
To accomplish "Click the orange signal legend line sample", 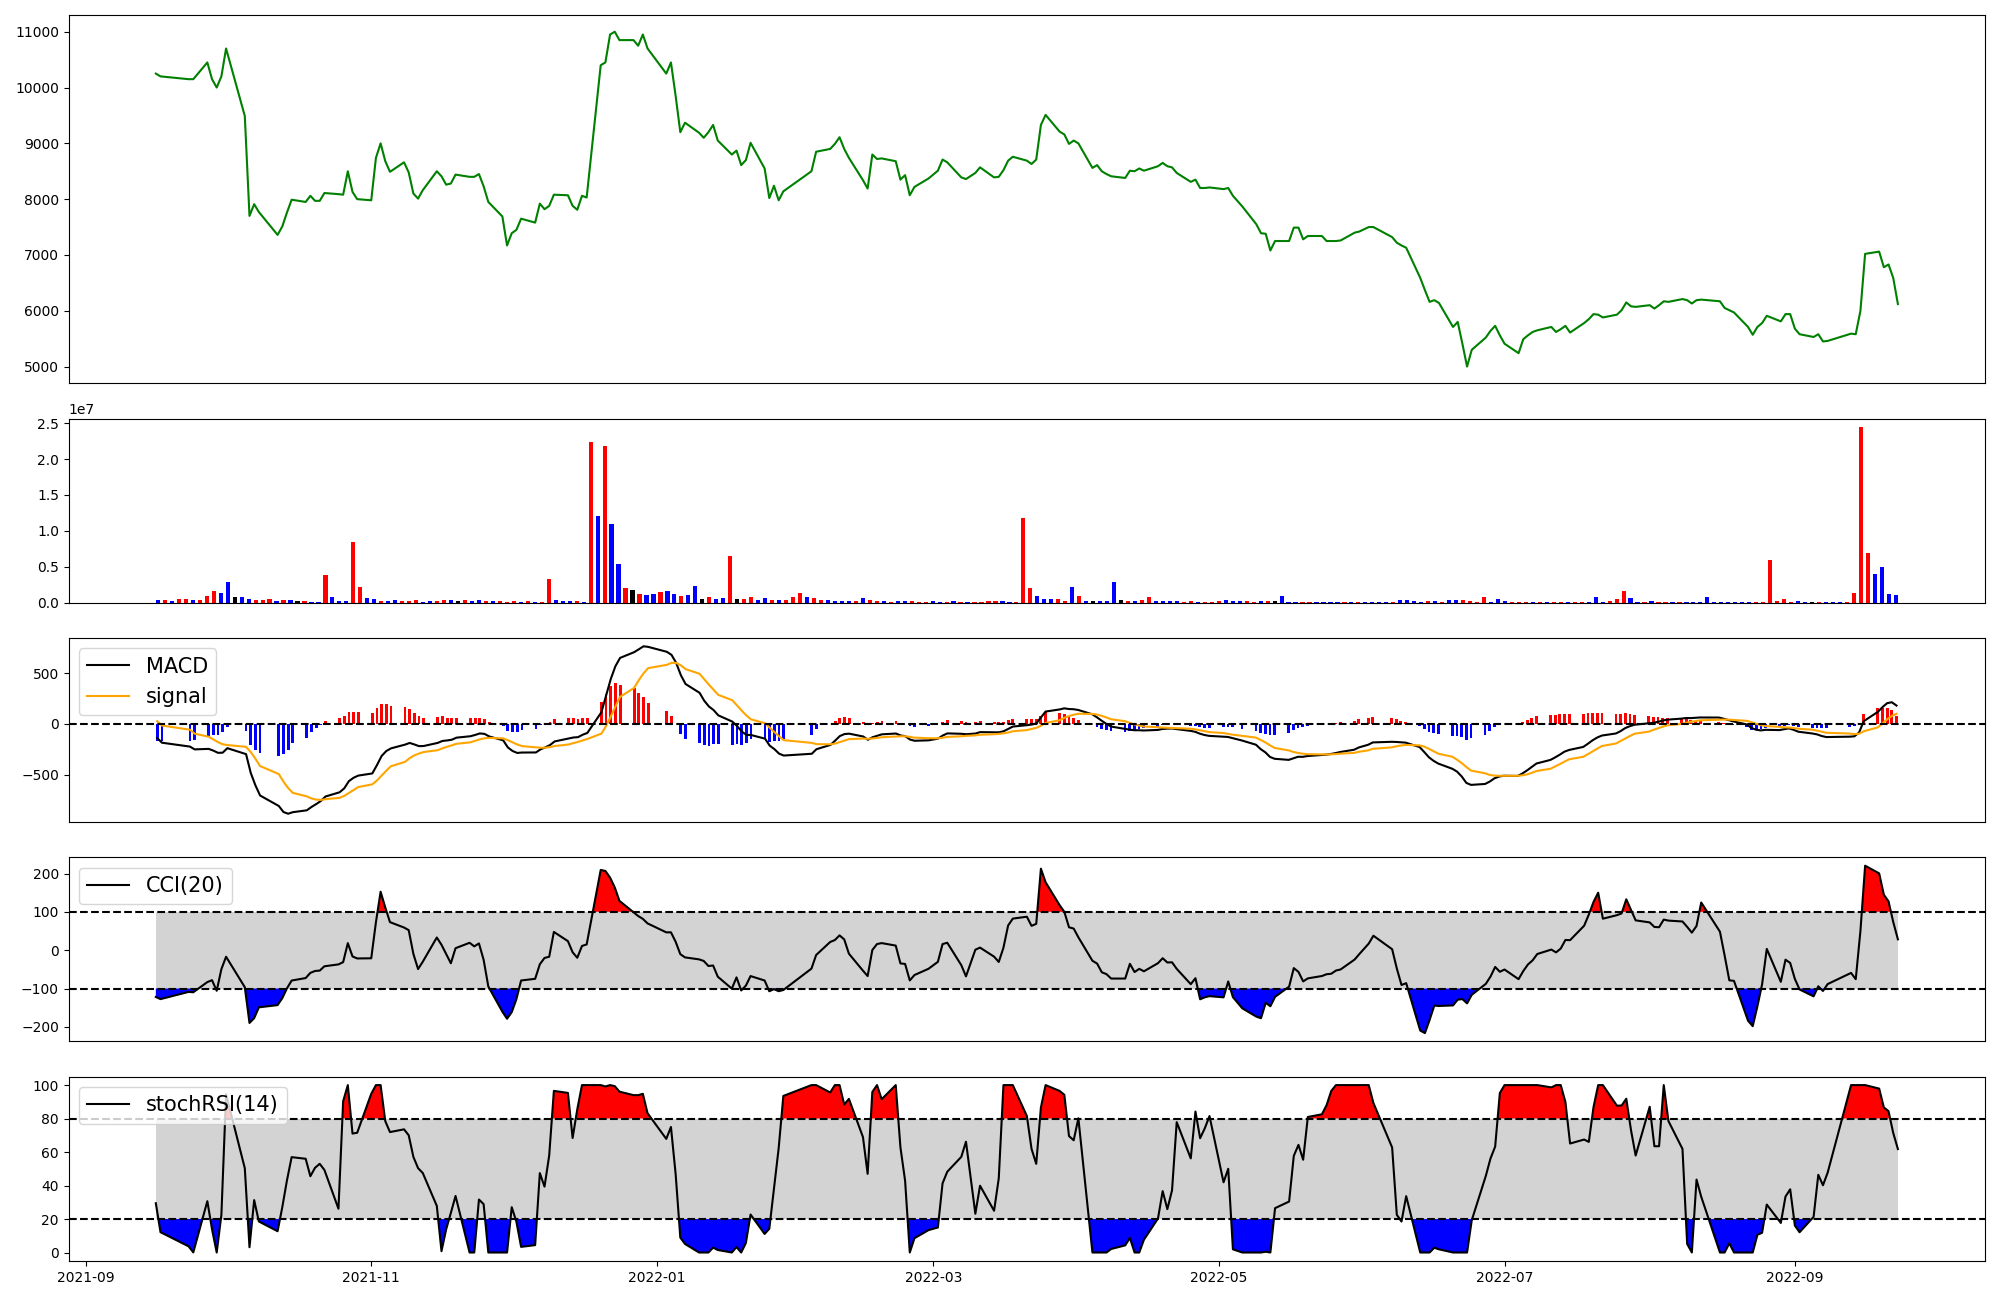I will click(x=109, y=696).
